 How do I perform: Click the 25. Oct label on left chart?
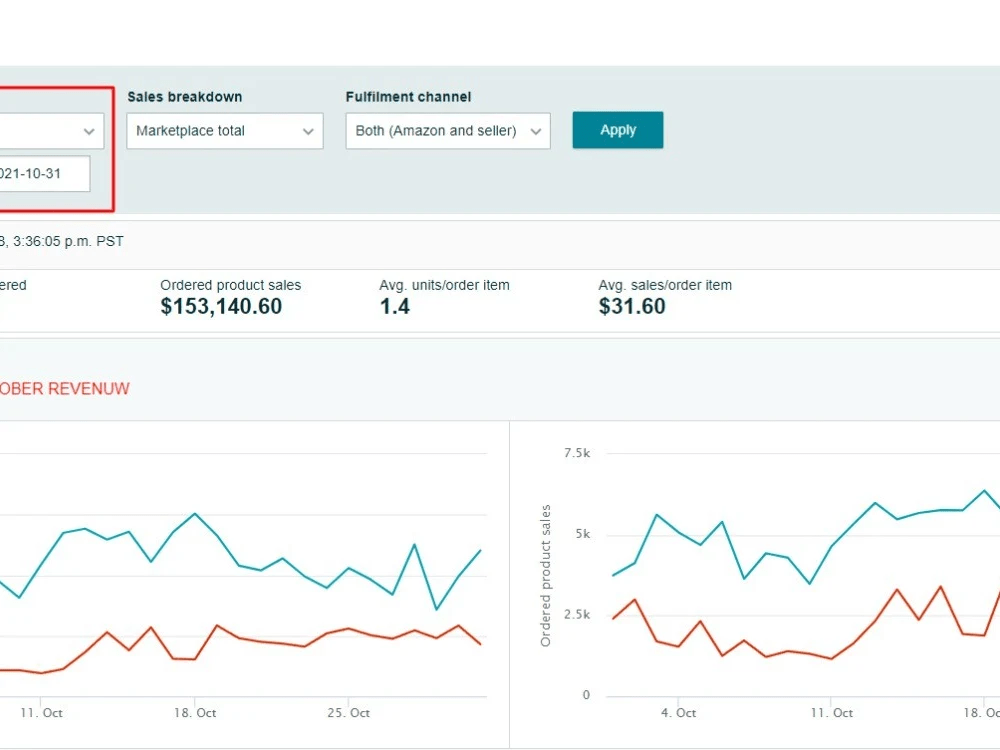[x=349, y=713]
